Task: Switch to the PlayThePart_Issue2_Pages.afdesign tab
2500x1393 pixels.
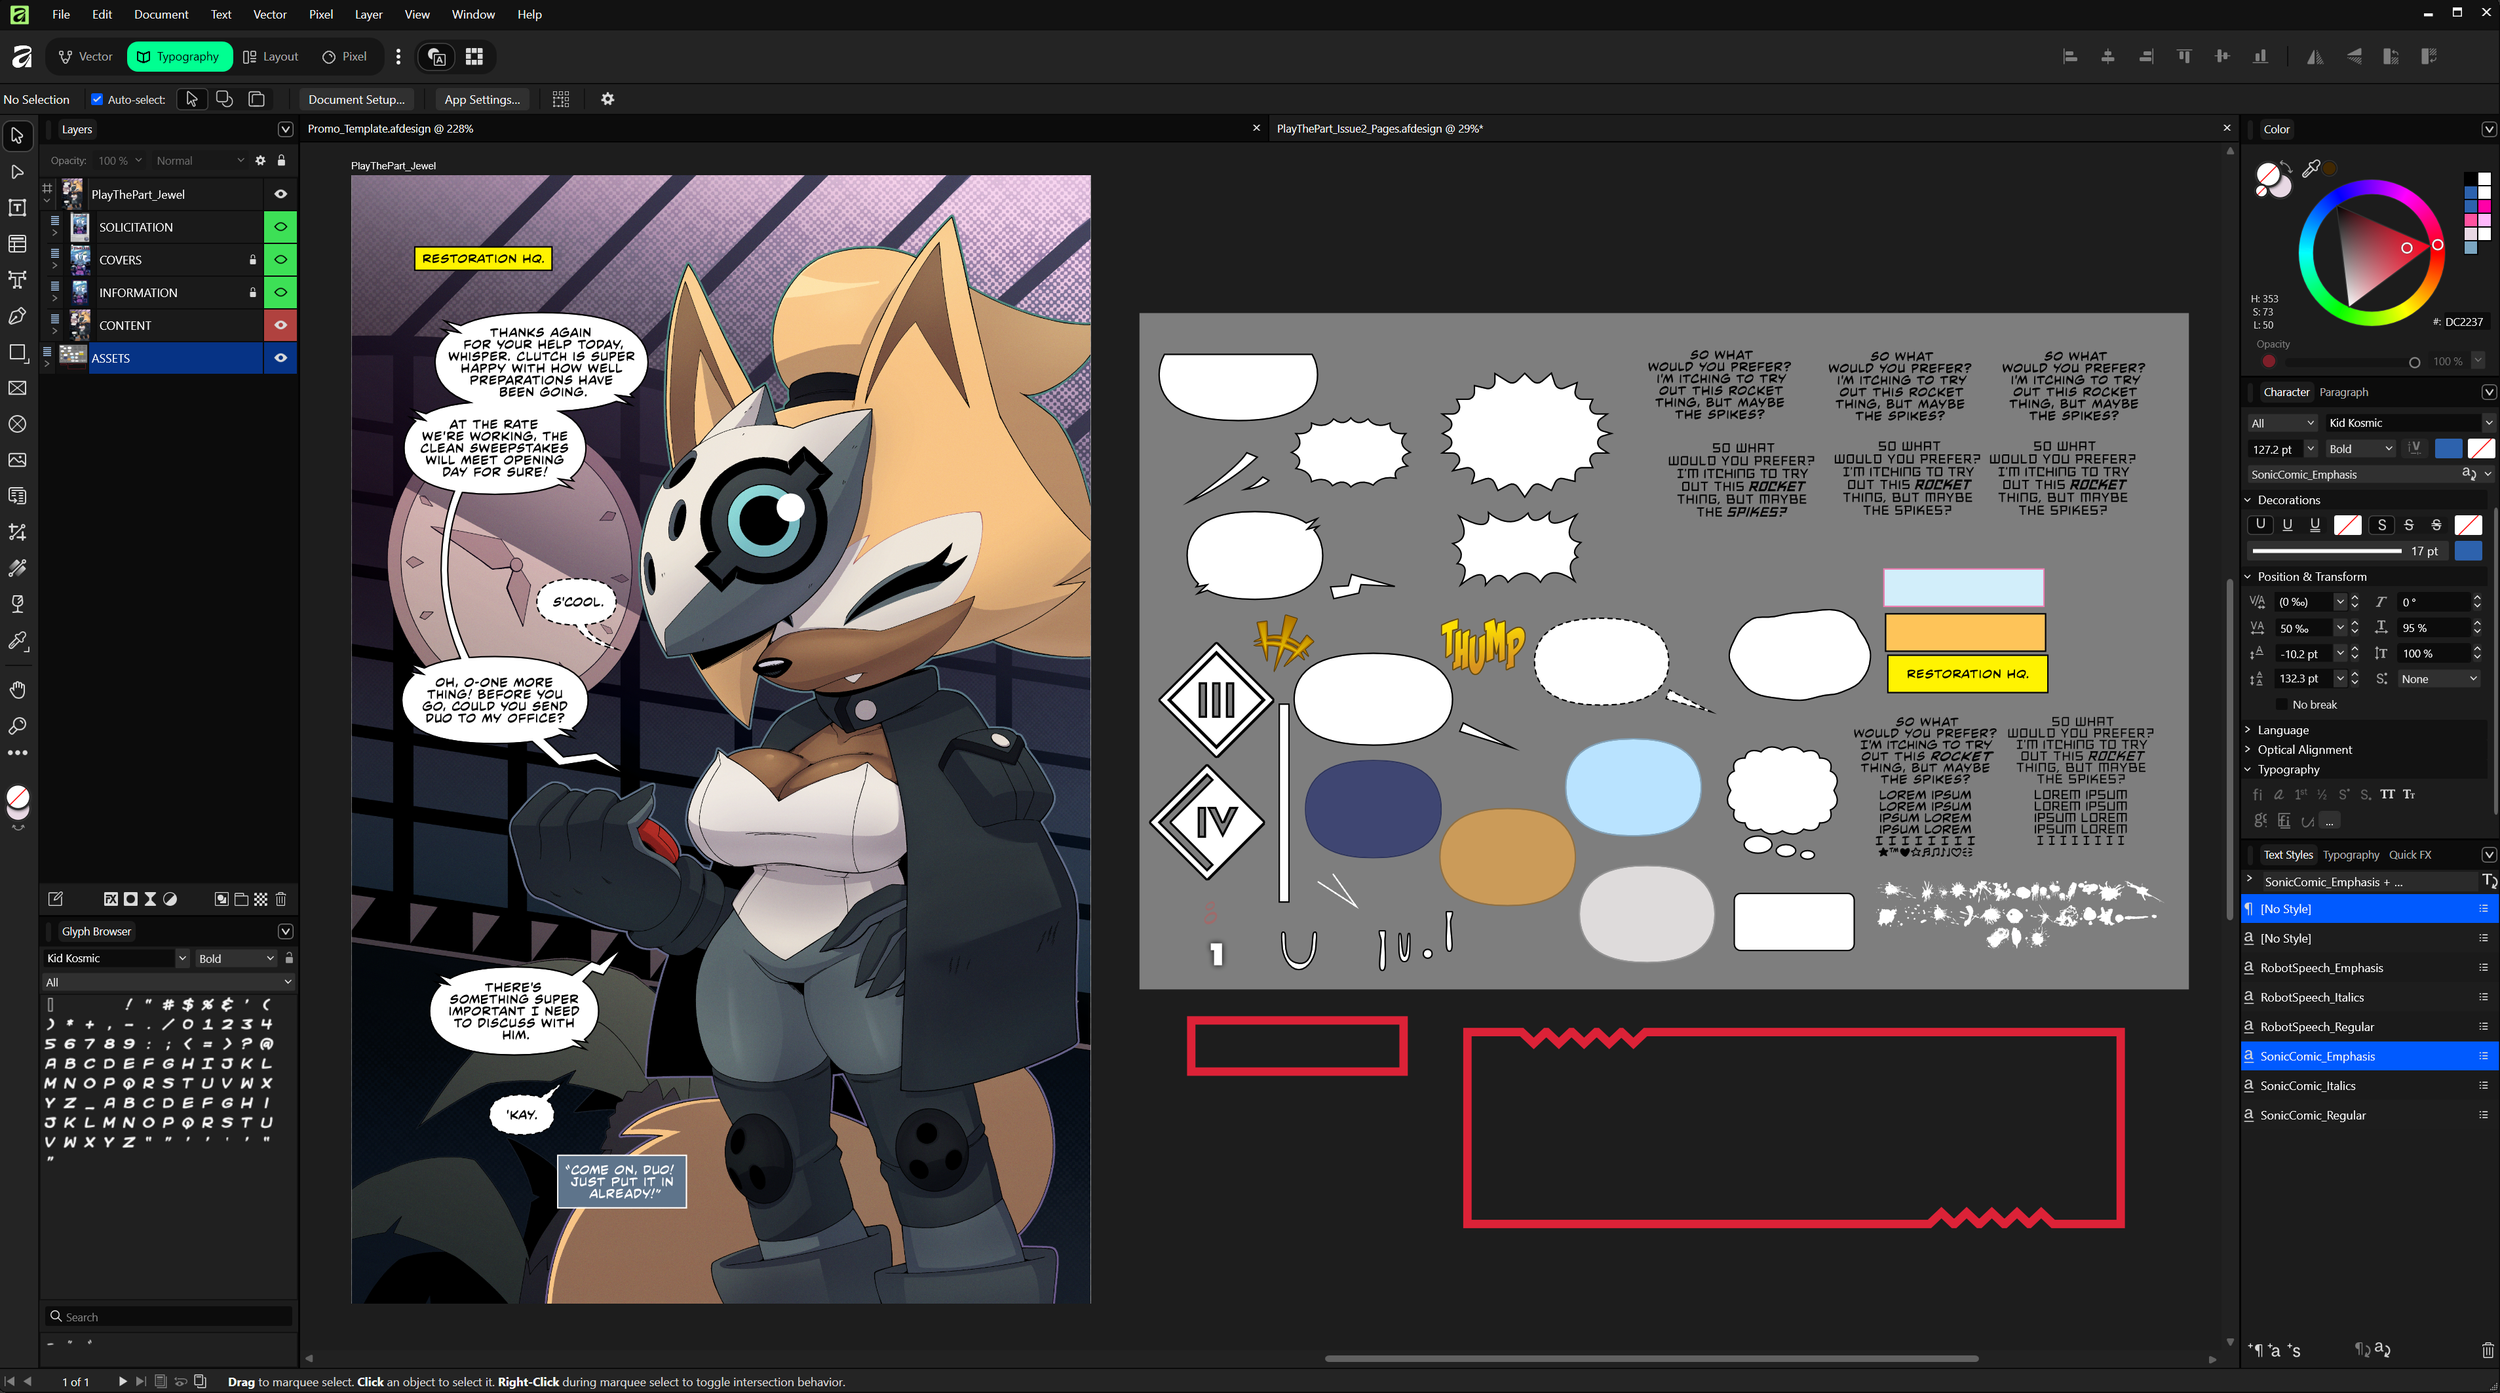Action: pyautogui.click(x=1379, y=128)
